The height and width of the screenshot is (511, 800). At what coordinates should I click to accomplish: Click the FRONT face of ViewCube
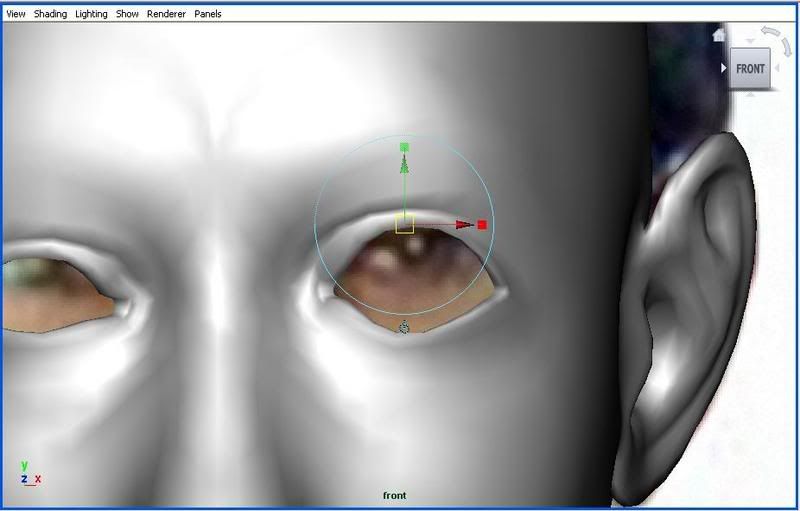coord(749,68)
